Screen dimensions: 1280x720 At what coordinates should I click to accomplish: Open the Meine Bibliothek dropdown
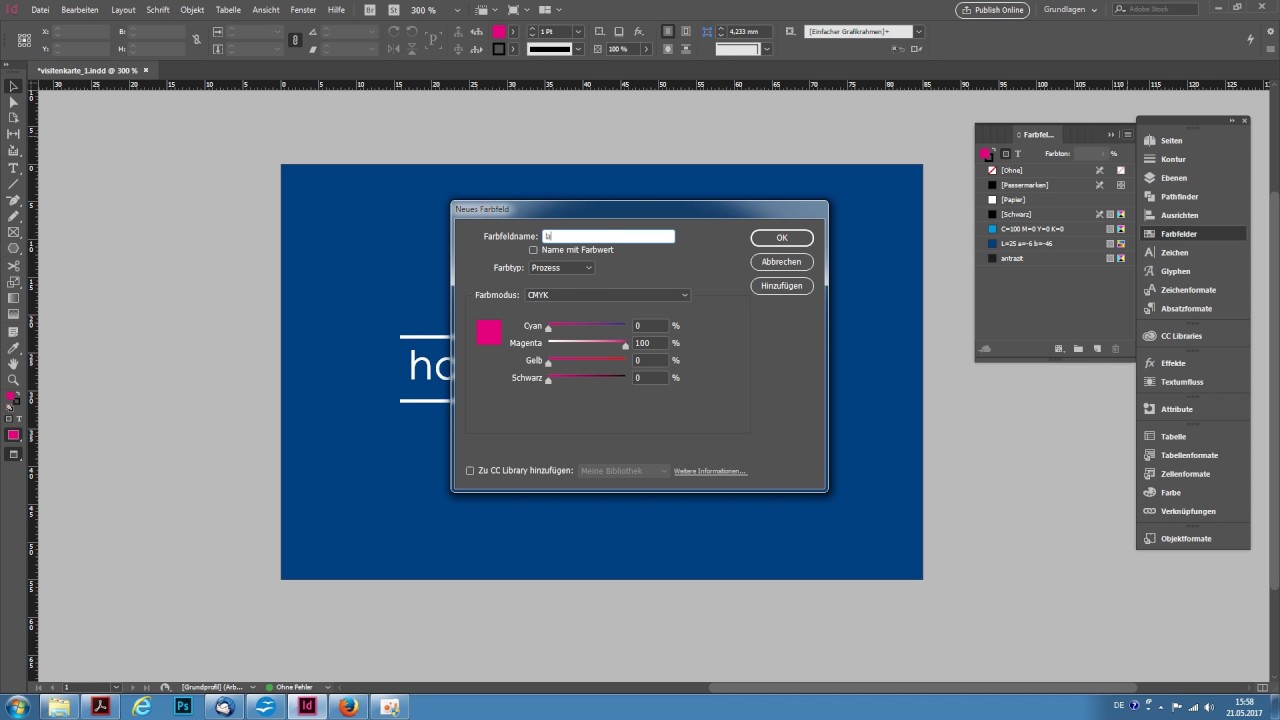(x=623, y=471)
